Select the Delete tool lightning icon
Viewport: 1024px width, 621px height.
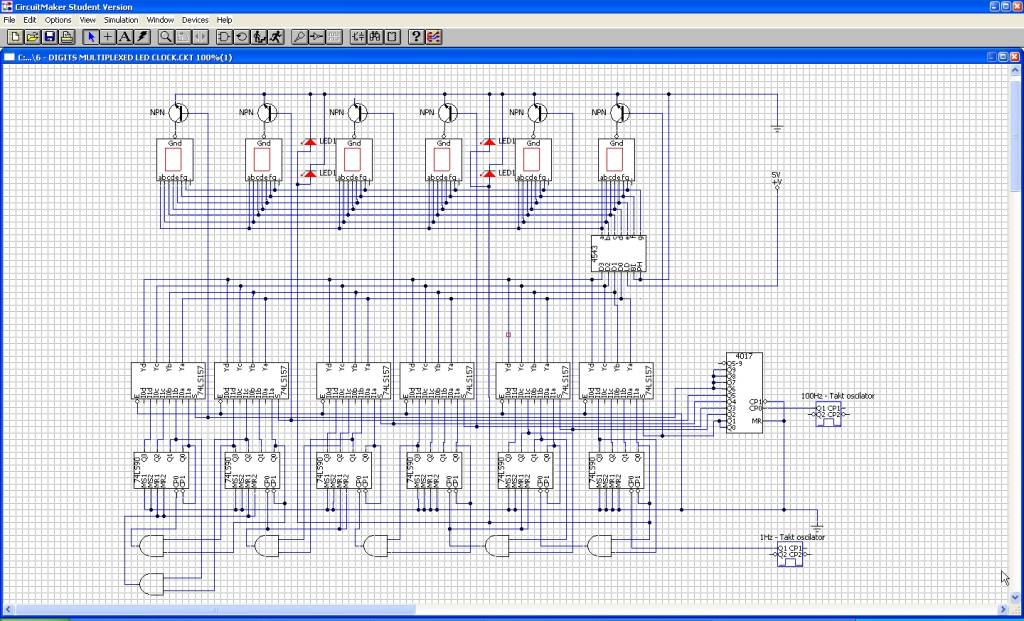coord(142,37)
